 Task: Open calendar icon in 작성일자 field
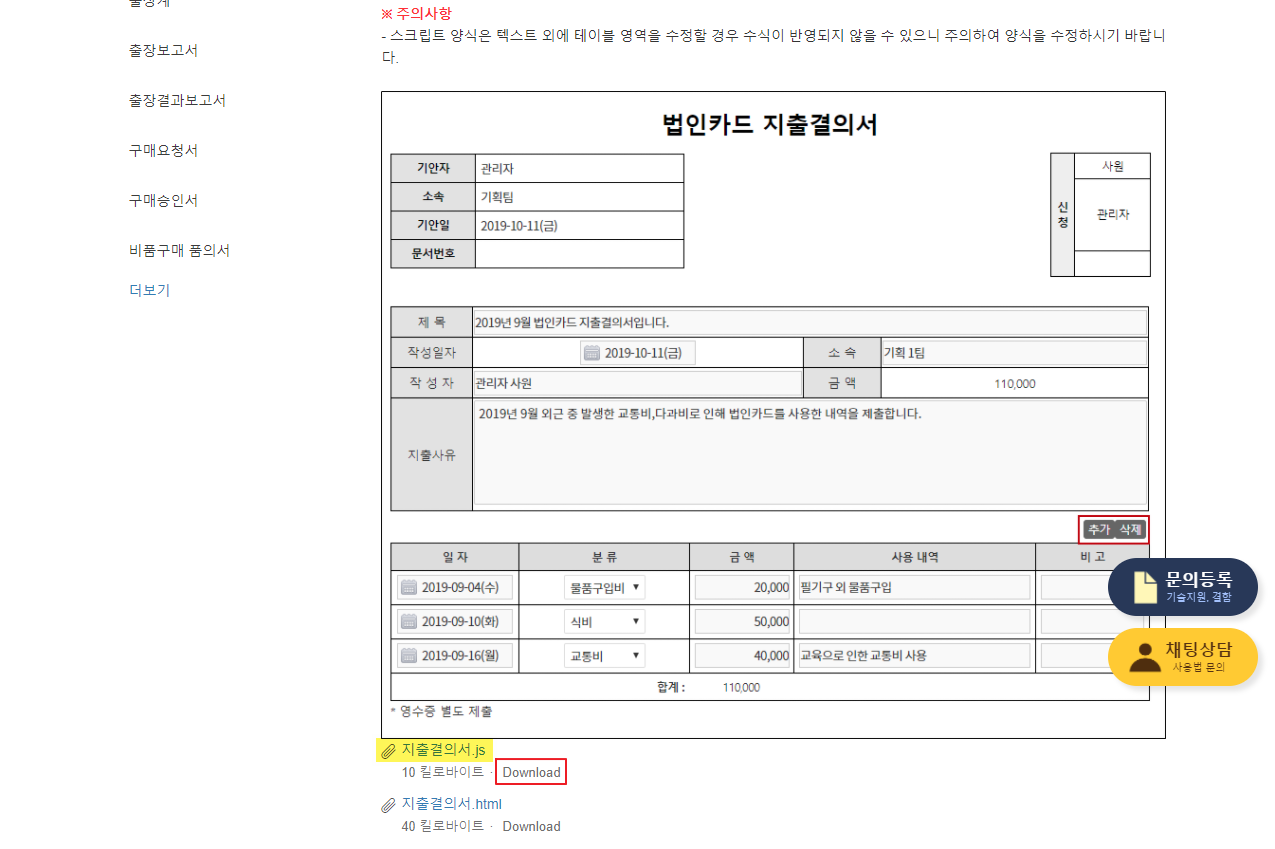[x=592, y=353]
